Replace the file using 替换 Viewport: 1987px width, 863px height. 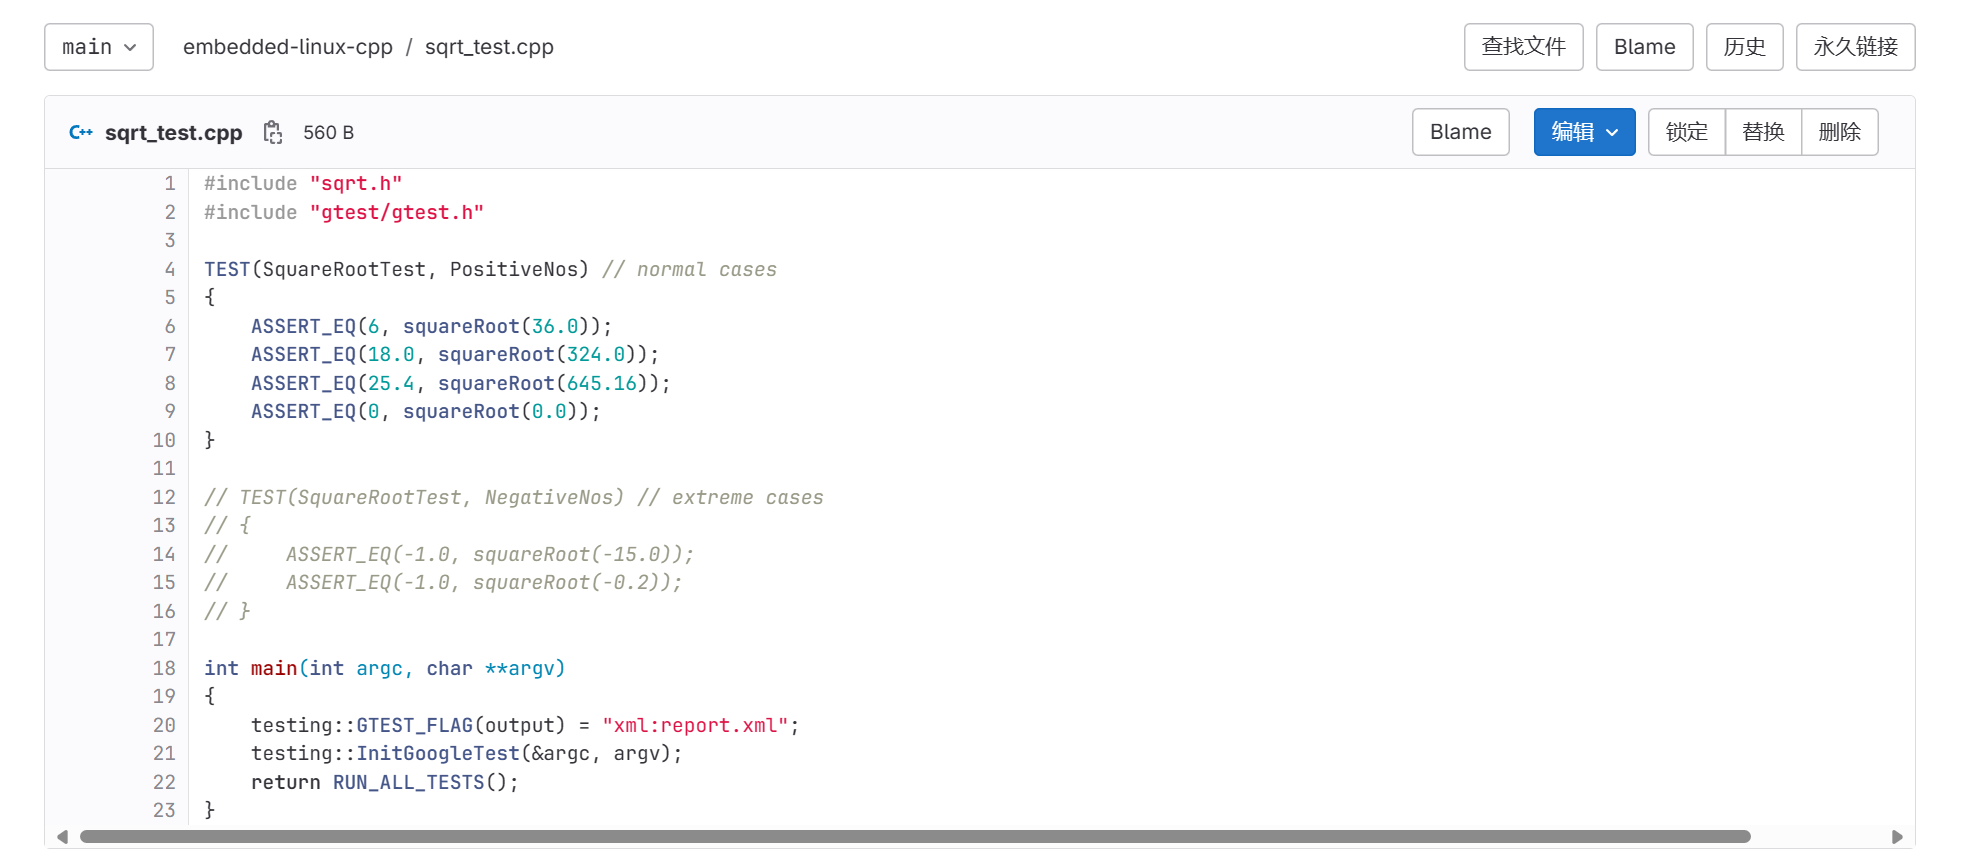1763,132
